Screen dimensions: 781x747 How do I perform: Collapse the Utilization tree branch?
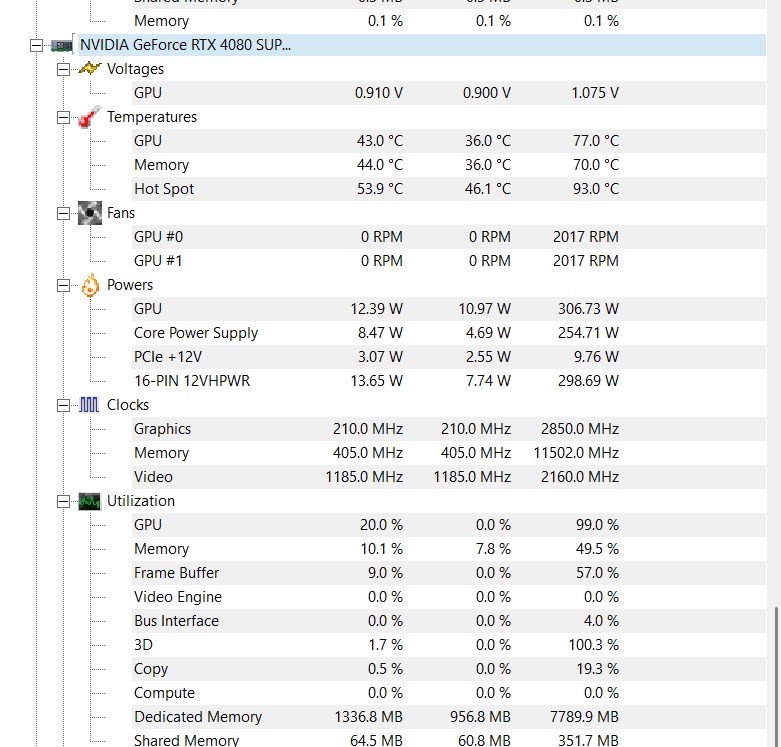pos(64,501)
